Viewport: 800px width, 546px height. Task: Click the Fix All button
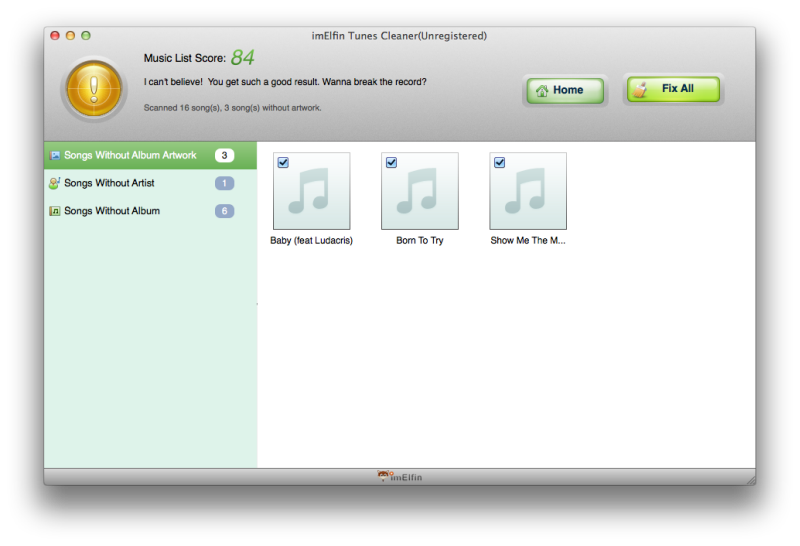coord(673,89)
